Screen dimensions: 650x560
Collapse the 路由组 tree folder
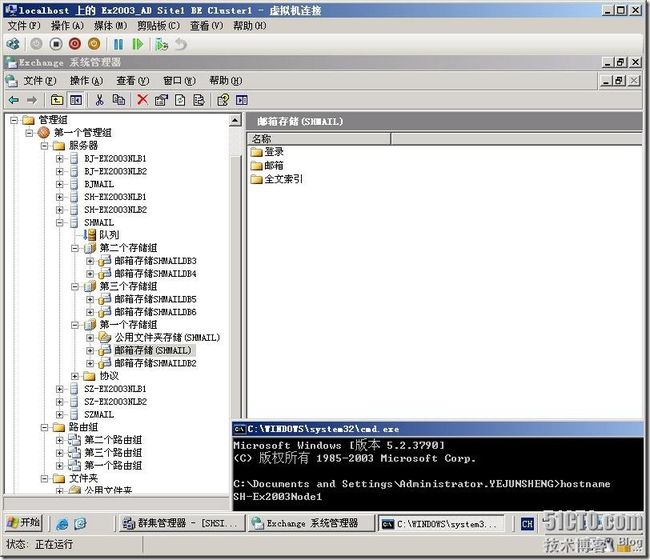[x=45, y=427]
